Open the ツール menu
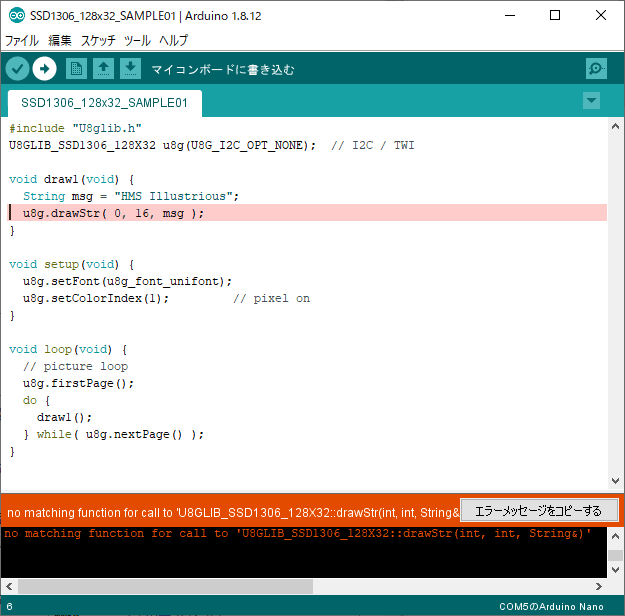Screen dimensions: 625x616 (137, 40)
